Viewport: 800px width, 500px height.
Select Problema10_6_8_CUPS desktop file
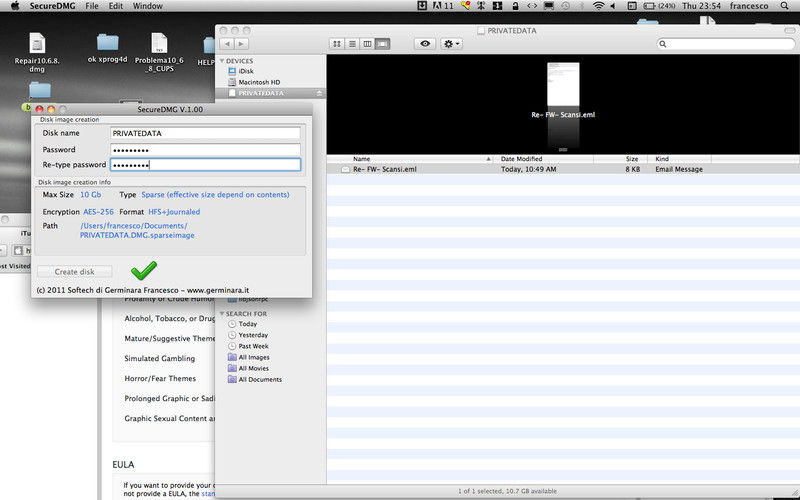[x=159, y=53]
